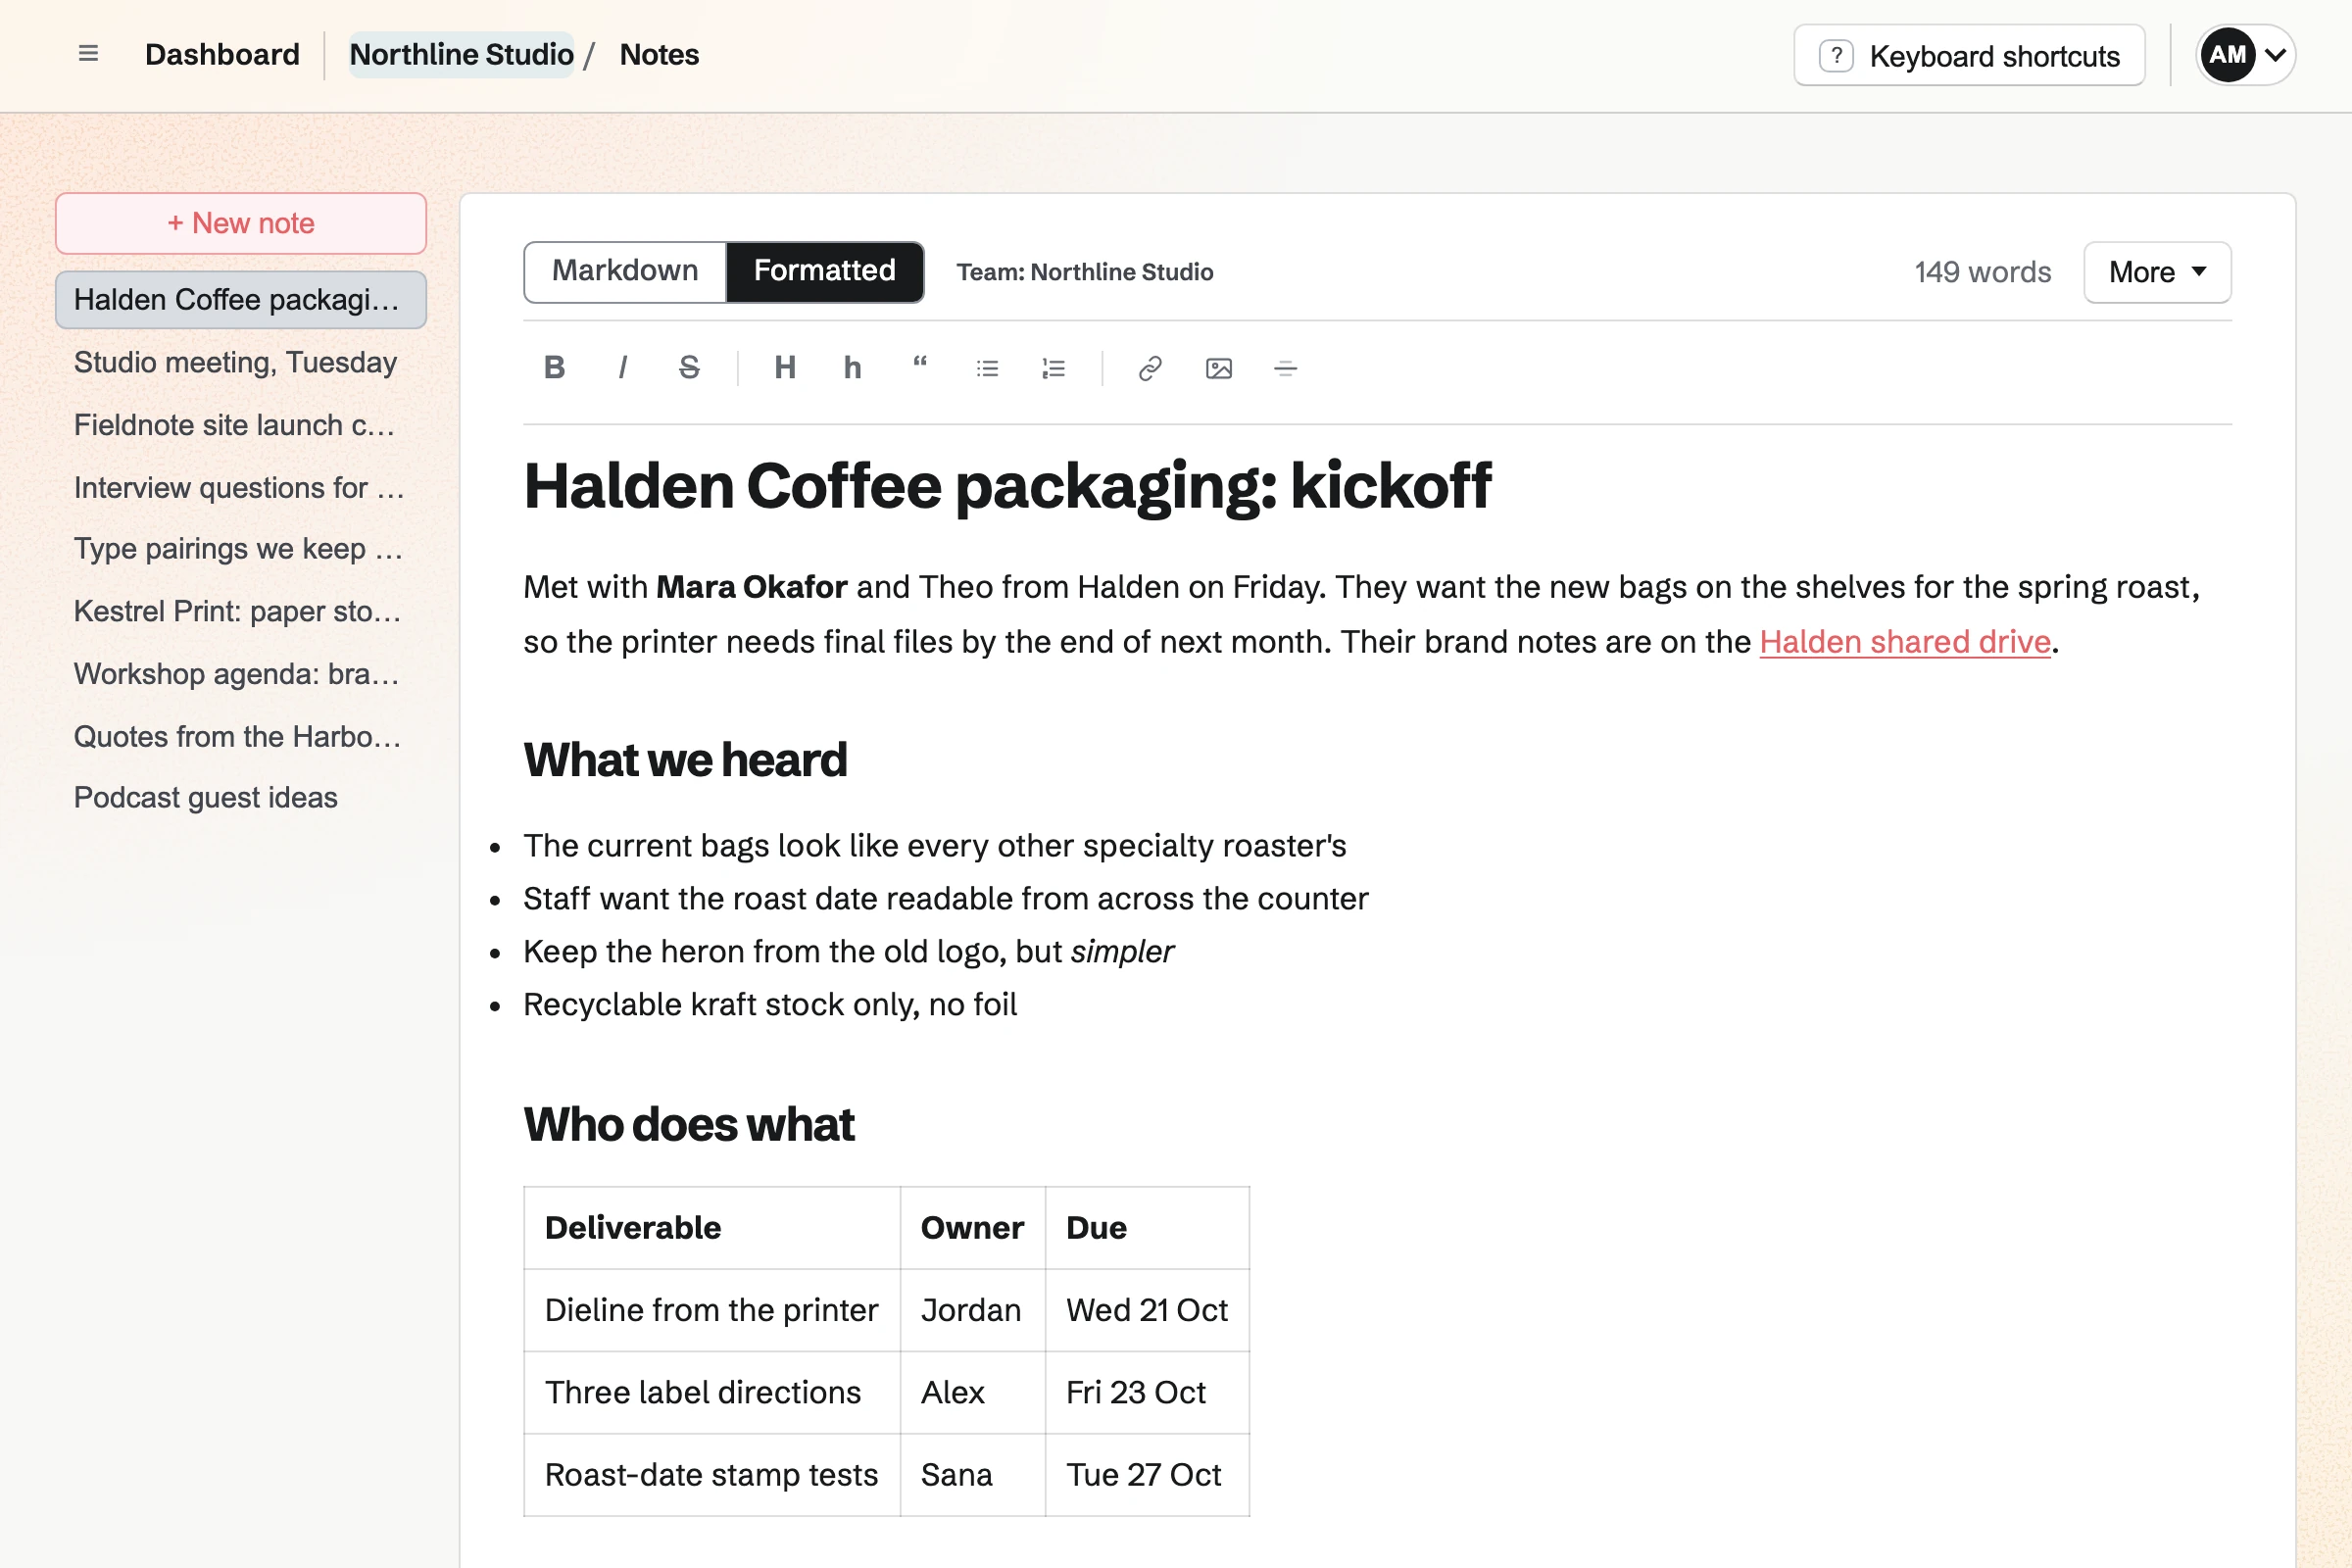Insert a small heading
The image size is (2352, 1568).
(x=852, y=368)
